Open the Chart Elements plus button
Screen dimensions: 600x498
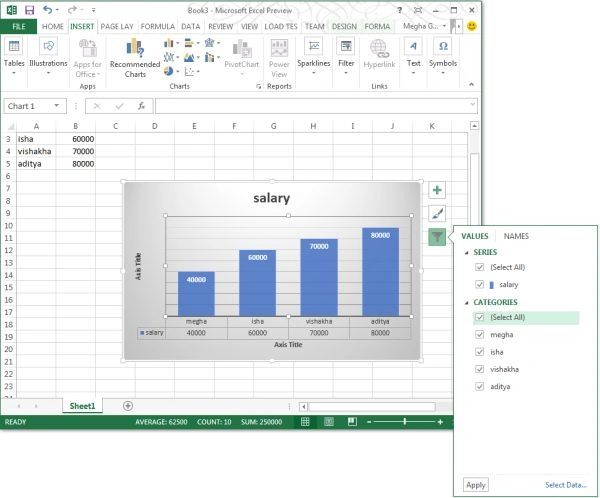coord(437,190)
